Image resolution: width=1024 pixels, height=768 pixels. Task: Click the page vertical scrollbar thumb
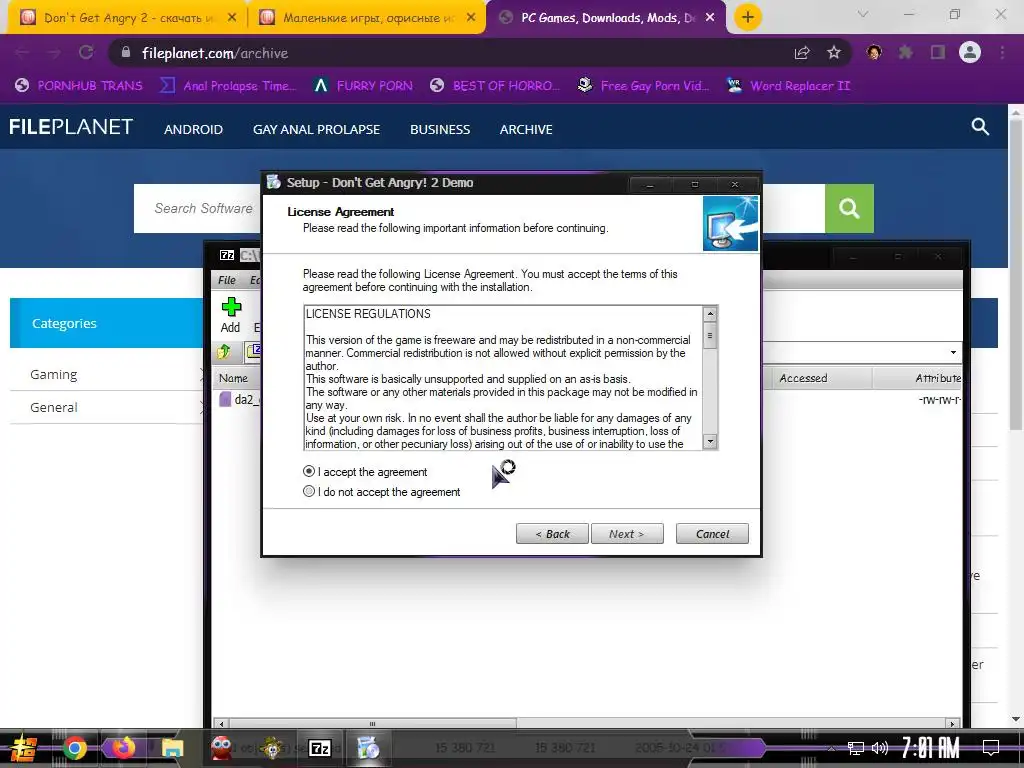point(1016,273)
